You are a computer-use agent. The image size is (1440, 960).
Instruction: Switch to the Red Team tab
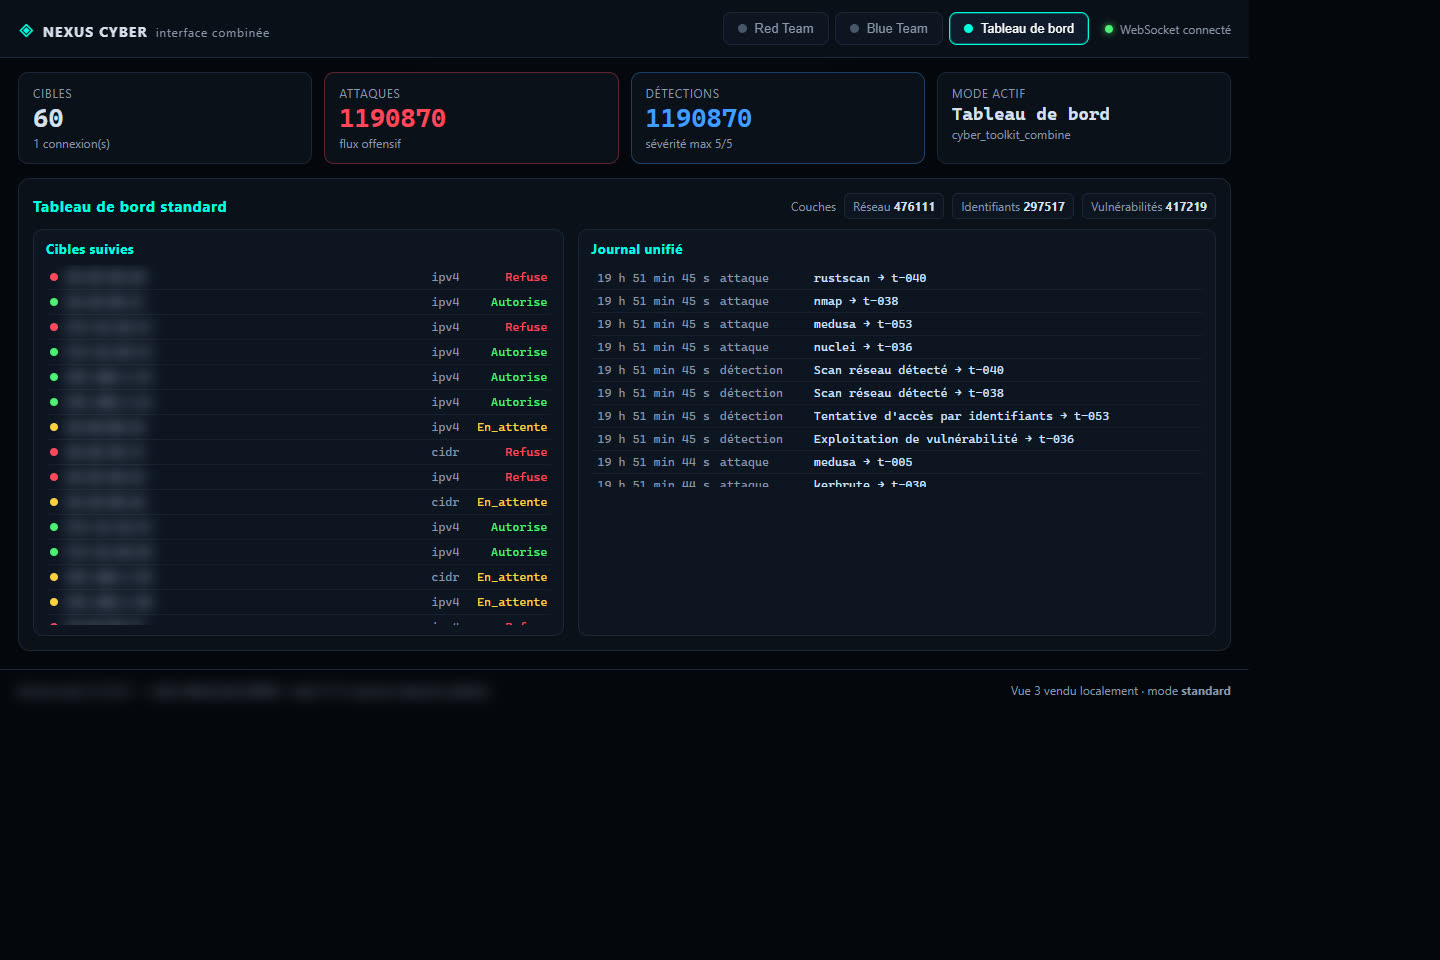[x=775, y=28]
